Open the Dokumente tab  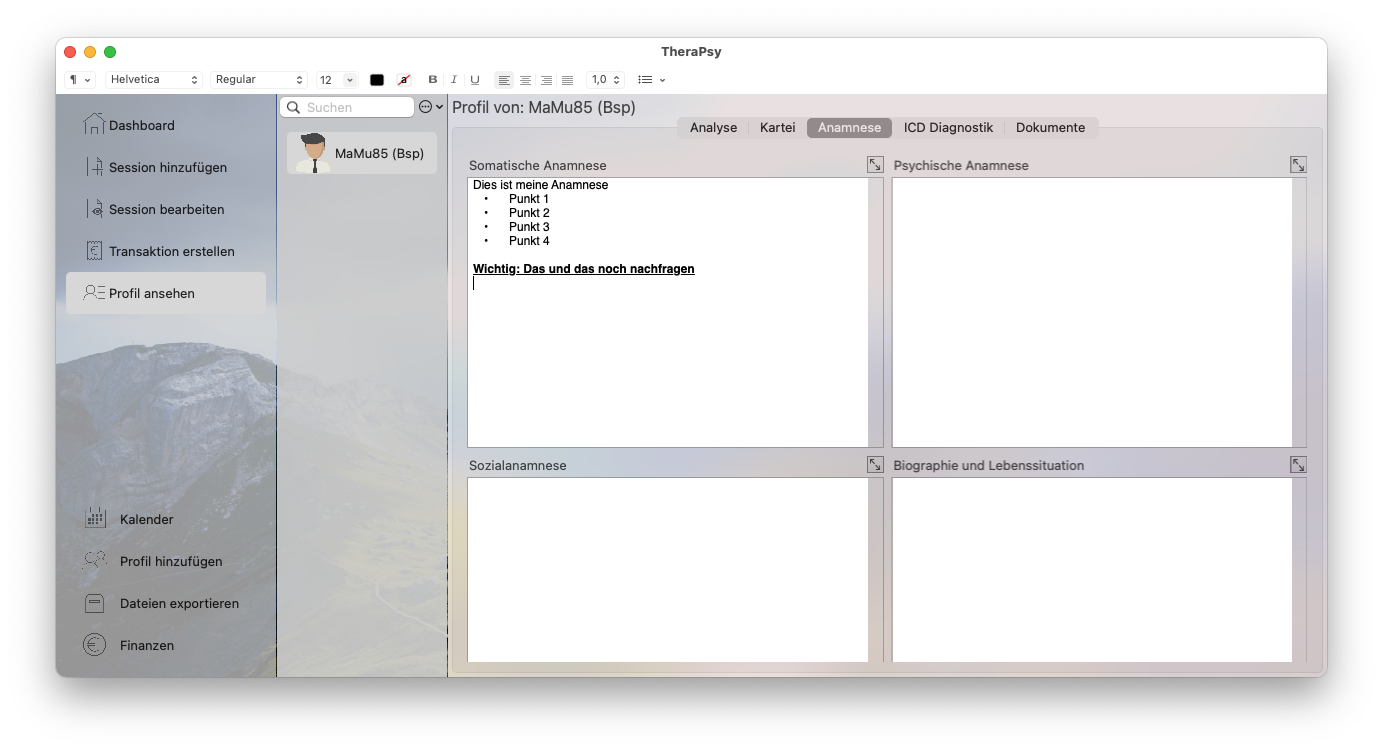coord(1051,128)
